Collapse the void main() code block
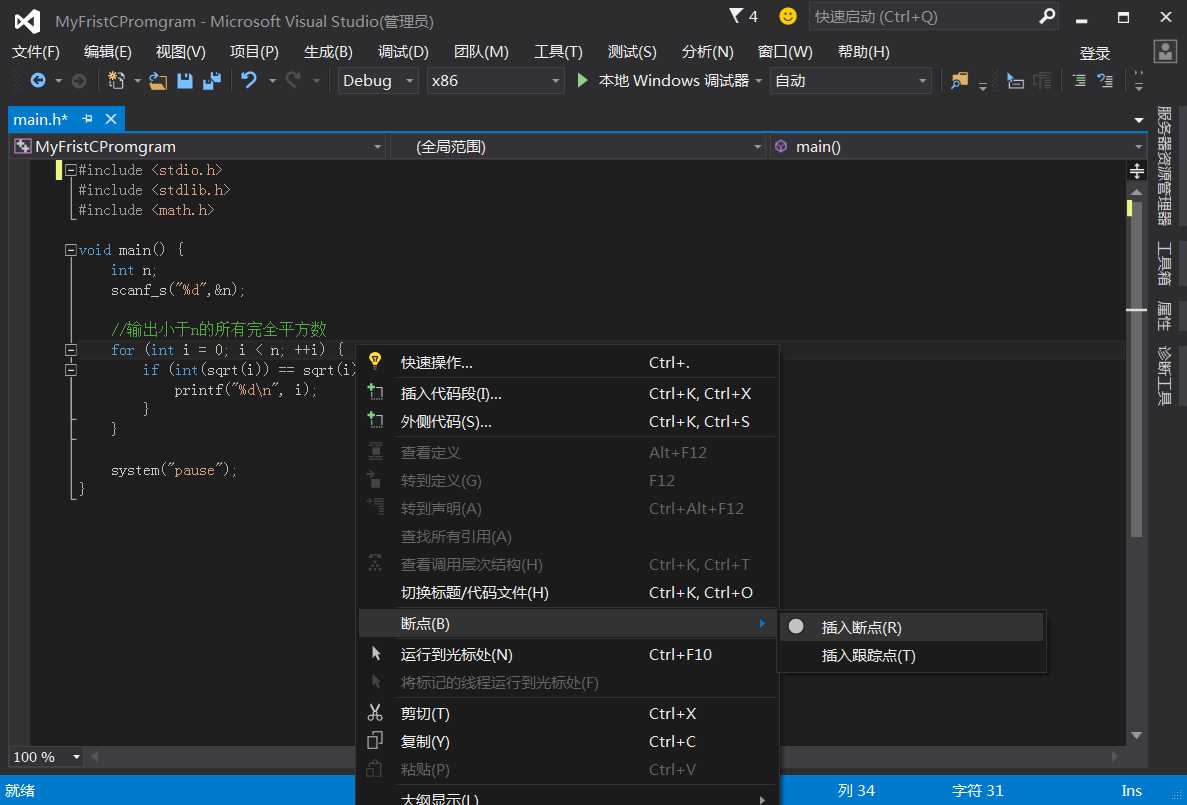Image resolution: width=1187 pixels, height=805 pixels. pyautogui.click(x=70, y=250)
